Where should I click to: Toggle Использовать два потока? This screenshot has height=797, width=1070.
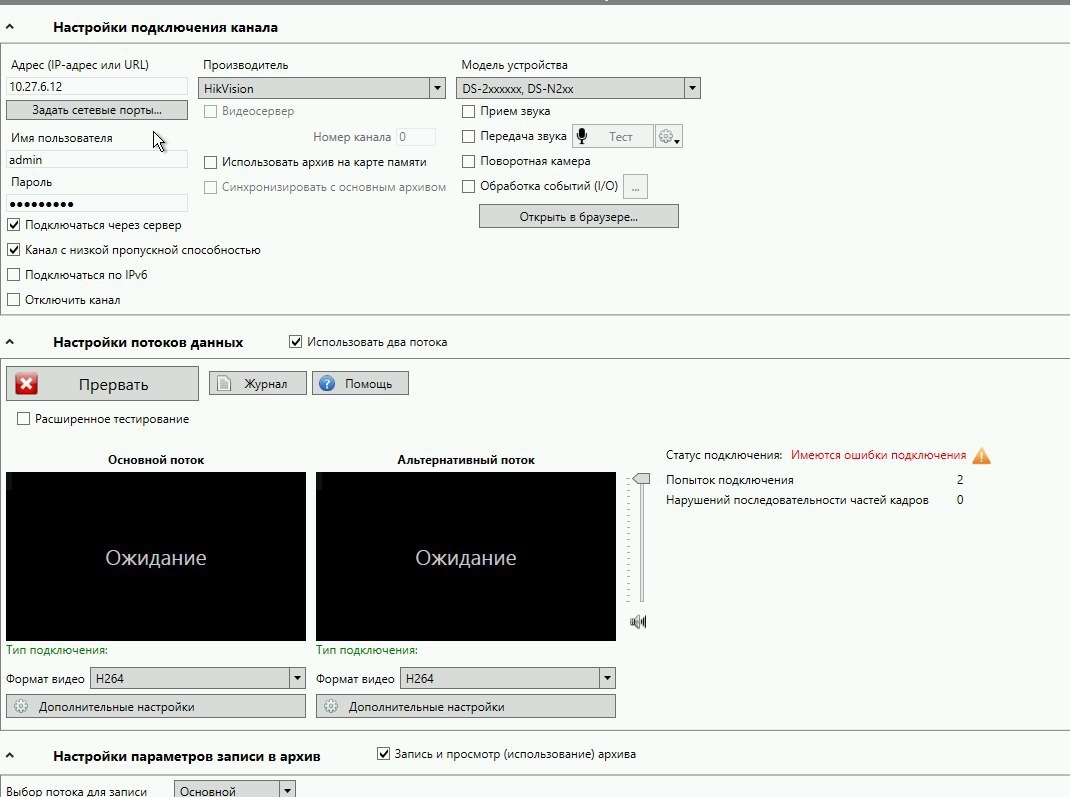coord(295,342)
